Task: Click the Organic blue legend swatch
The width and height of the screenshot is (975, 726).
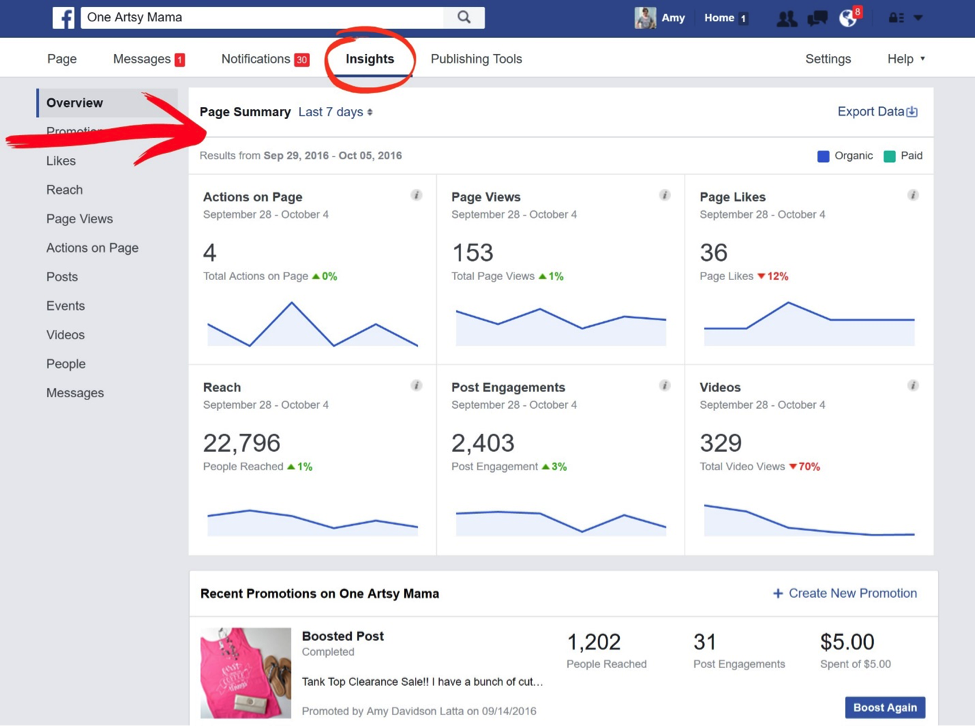Action: click(823, 156)
